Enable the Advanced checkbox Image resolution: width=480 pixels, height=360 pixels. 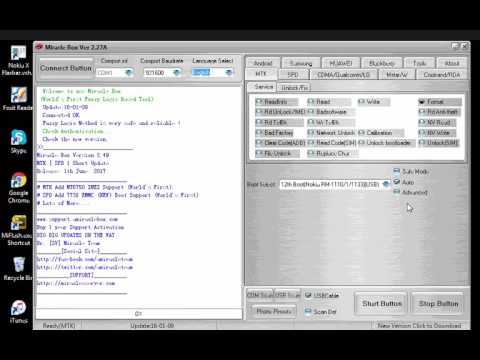coord(397,192)
